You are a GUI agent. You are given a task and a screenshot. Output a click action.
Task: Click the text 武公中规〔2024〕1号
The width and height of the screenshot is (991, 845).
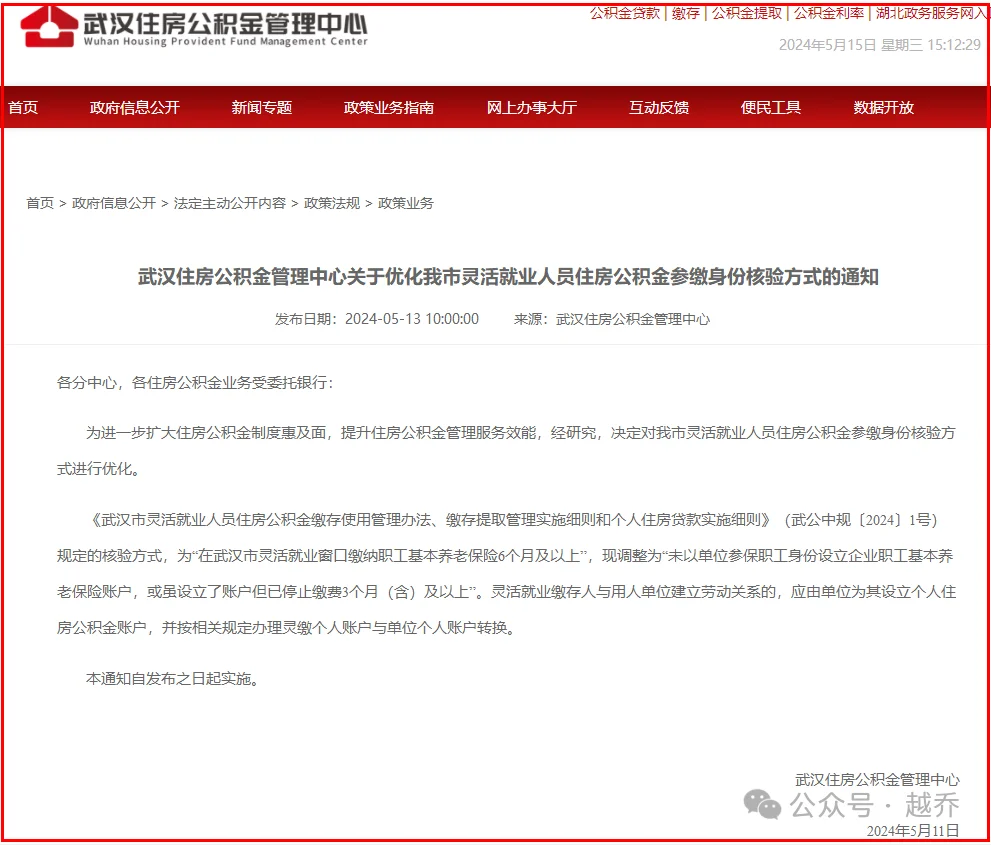861,520
